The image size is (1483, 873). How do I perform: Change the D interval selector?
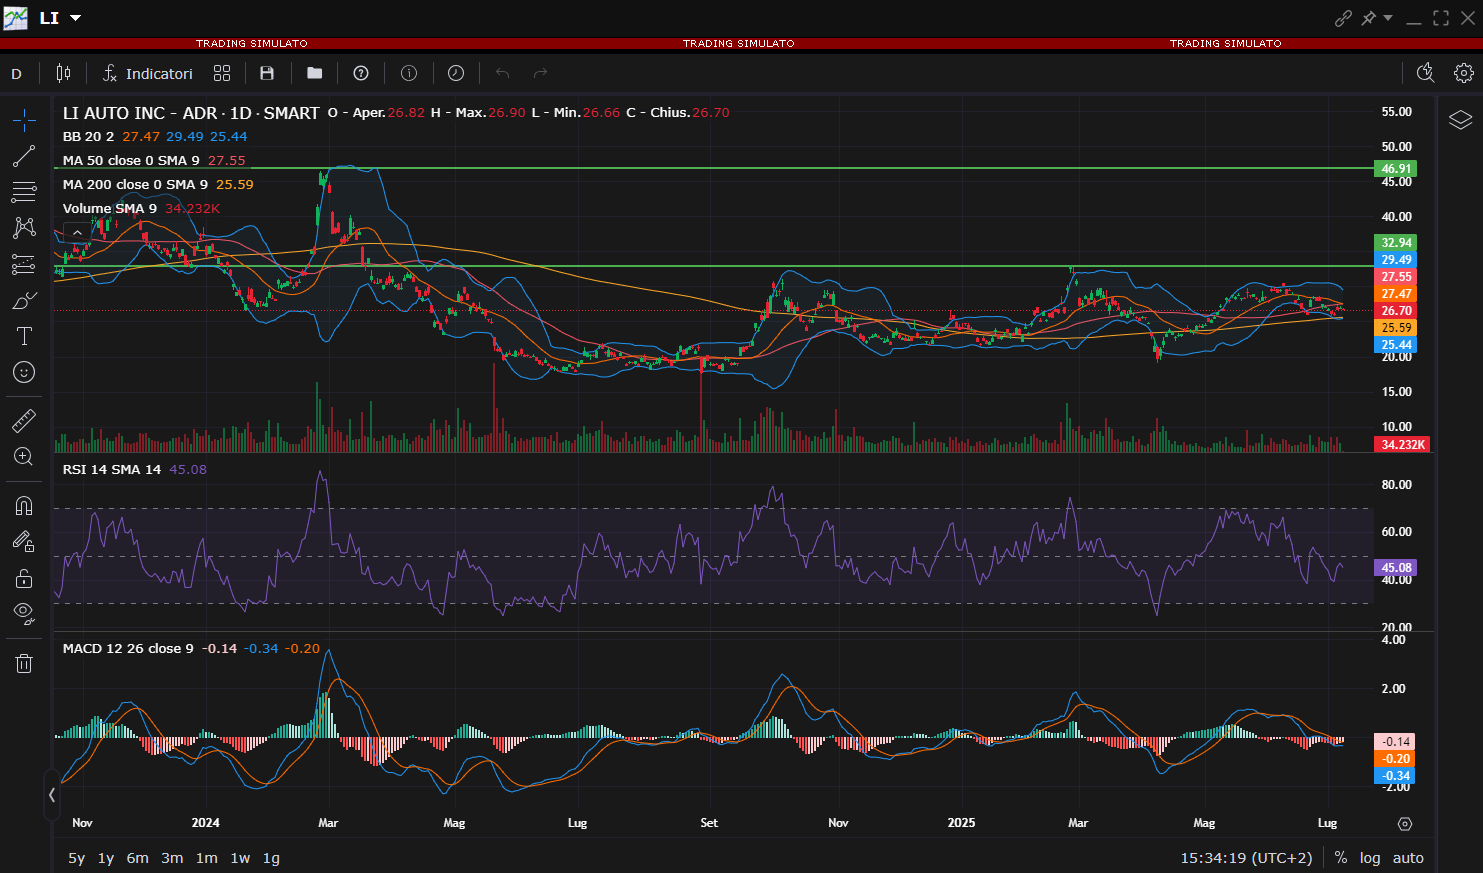pos(16,73)
